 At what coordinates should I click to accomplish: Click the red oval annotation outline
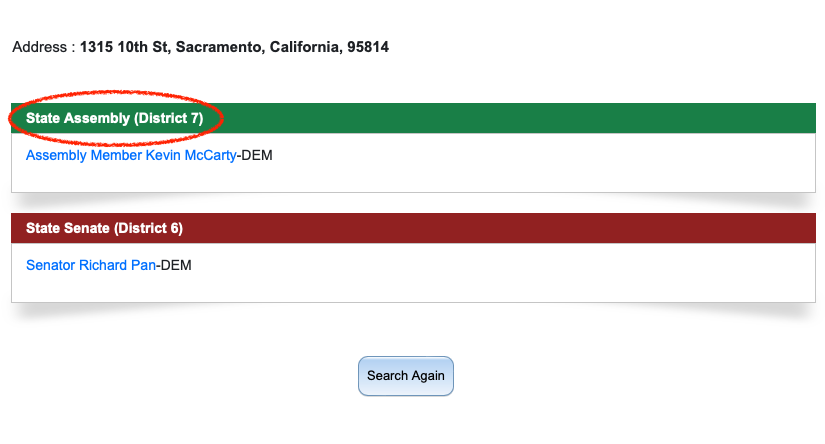tap(220, 111)
